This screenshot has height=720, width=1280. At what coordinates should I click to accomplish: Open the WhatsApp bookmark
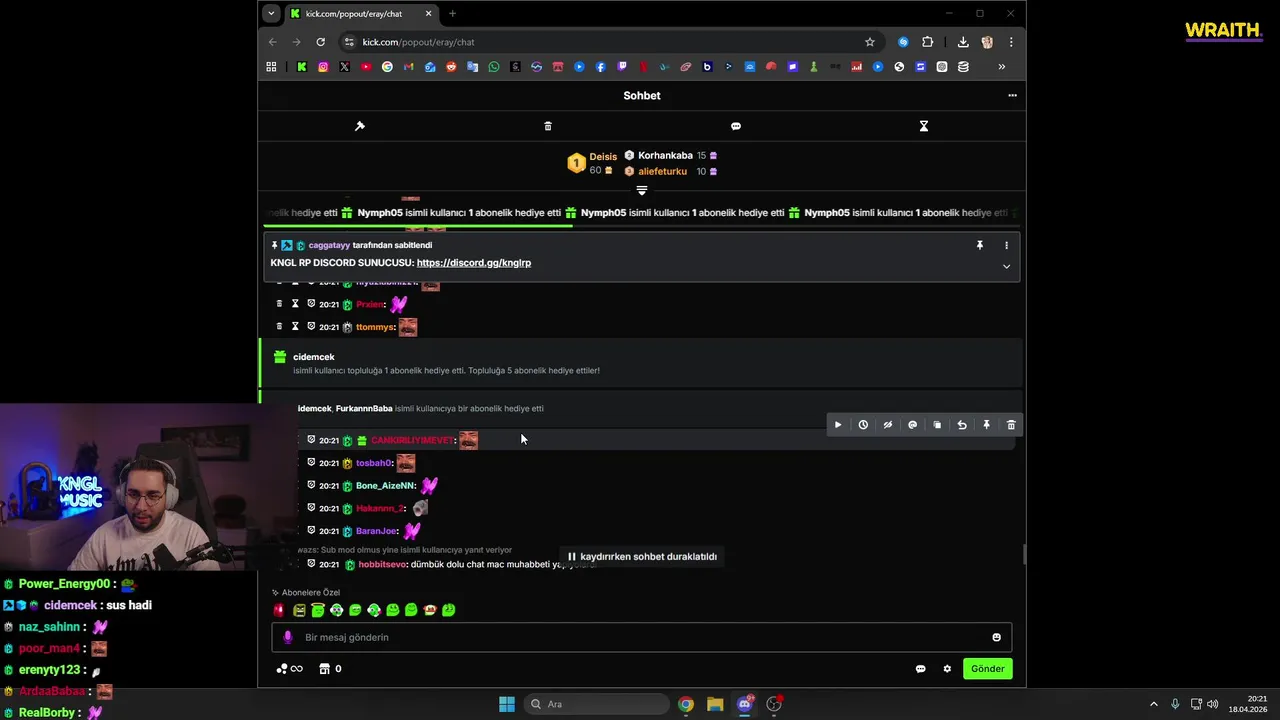(494, 67)
